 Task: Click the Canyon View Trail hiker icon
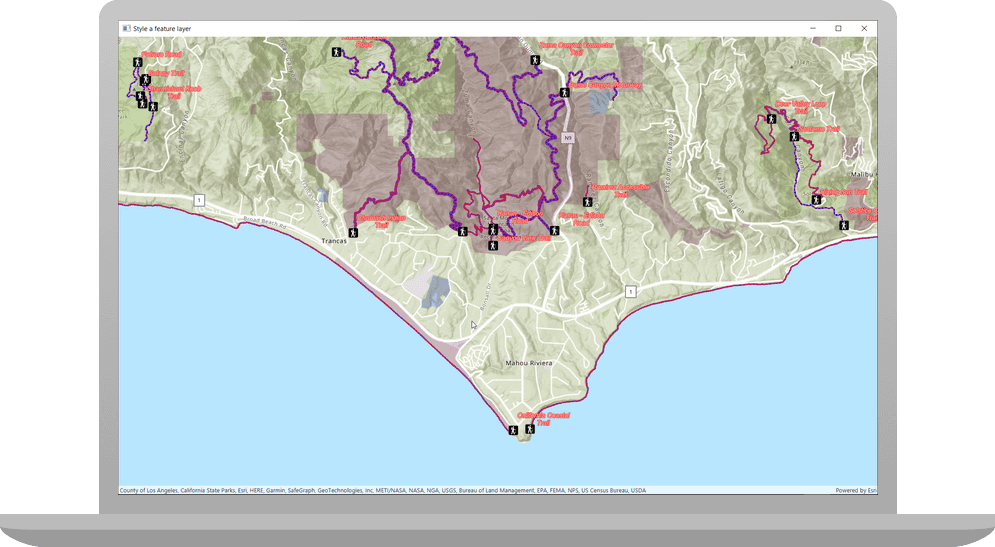[x=492, y=245]
